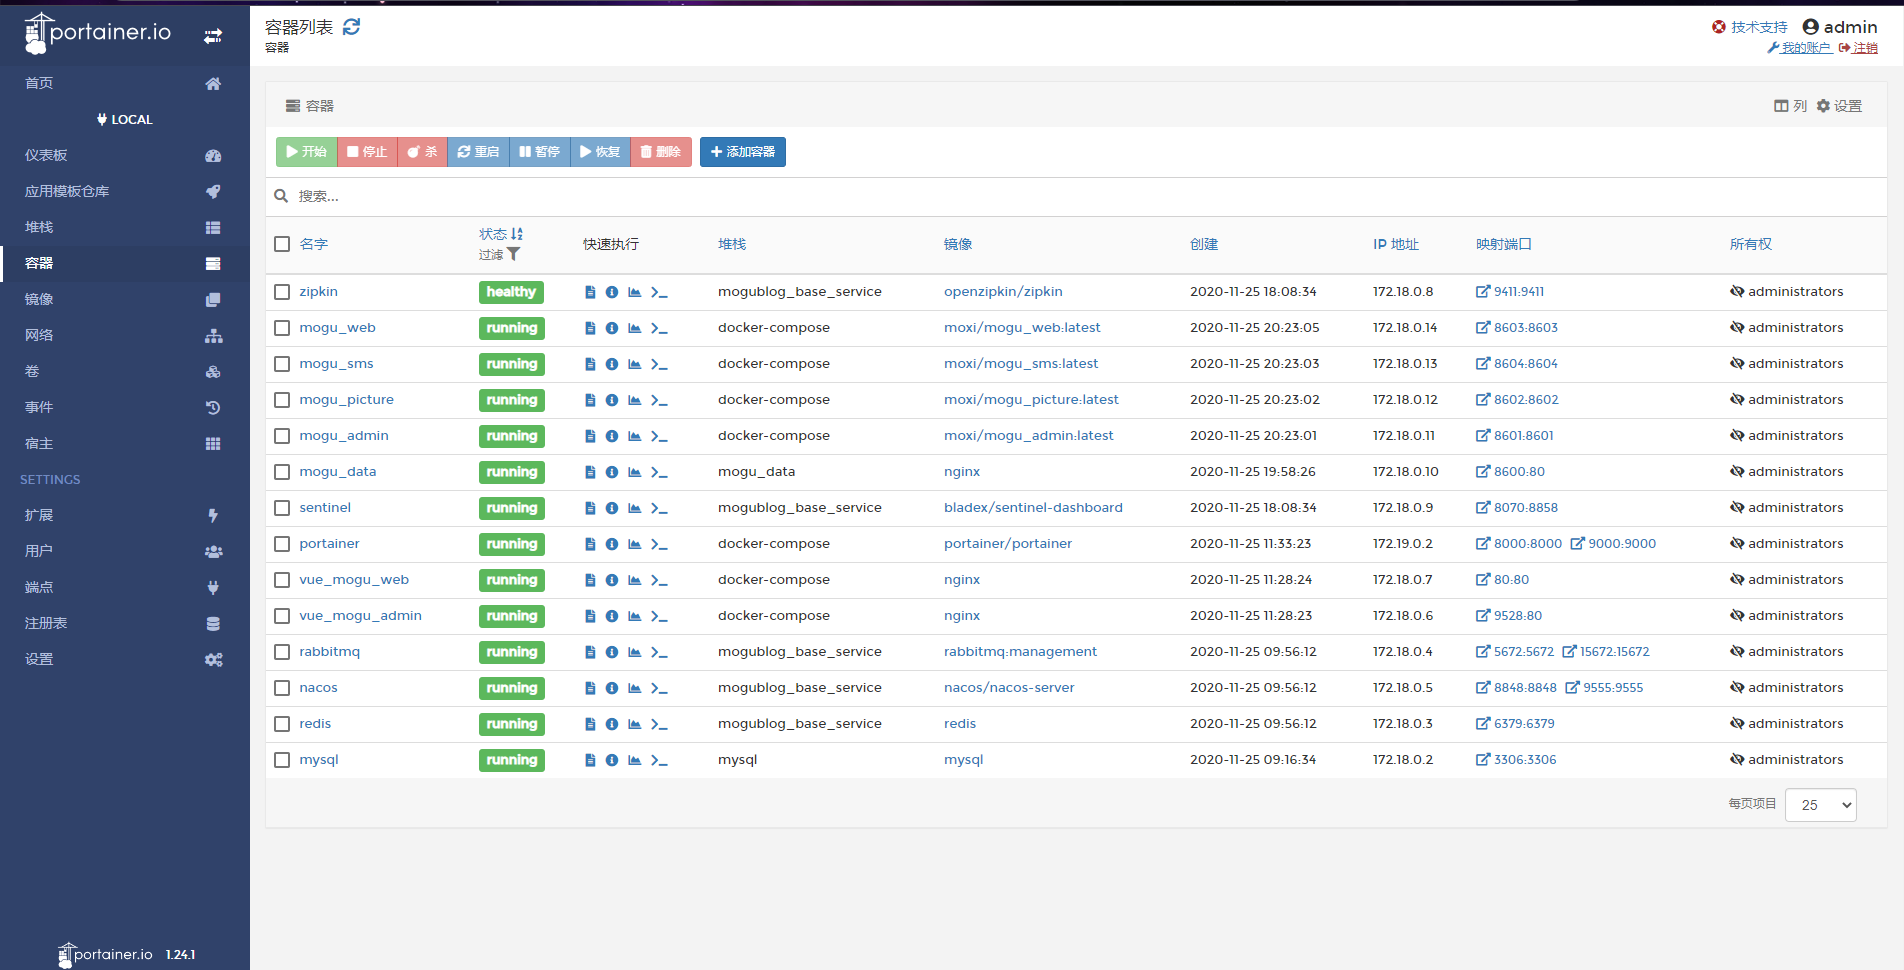Open inspect info icon for mogu_web
This screenshot has width=1904, height=970.
click(612, 328)
